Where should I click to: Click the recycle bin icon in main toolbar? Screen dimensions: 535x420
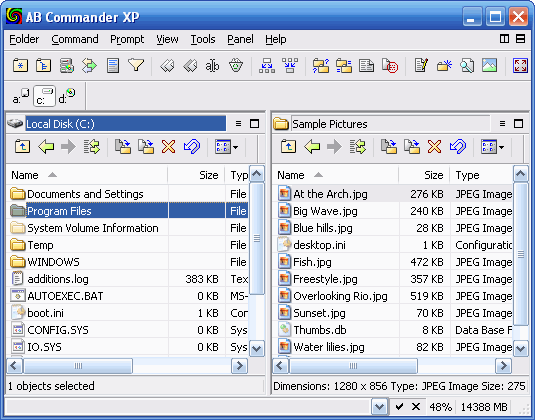[236, 65]
